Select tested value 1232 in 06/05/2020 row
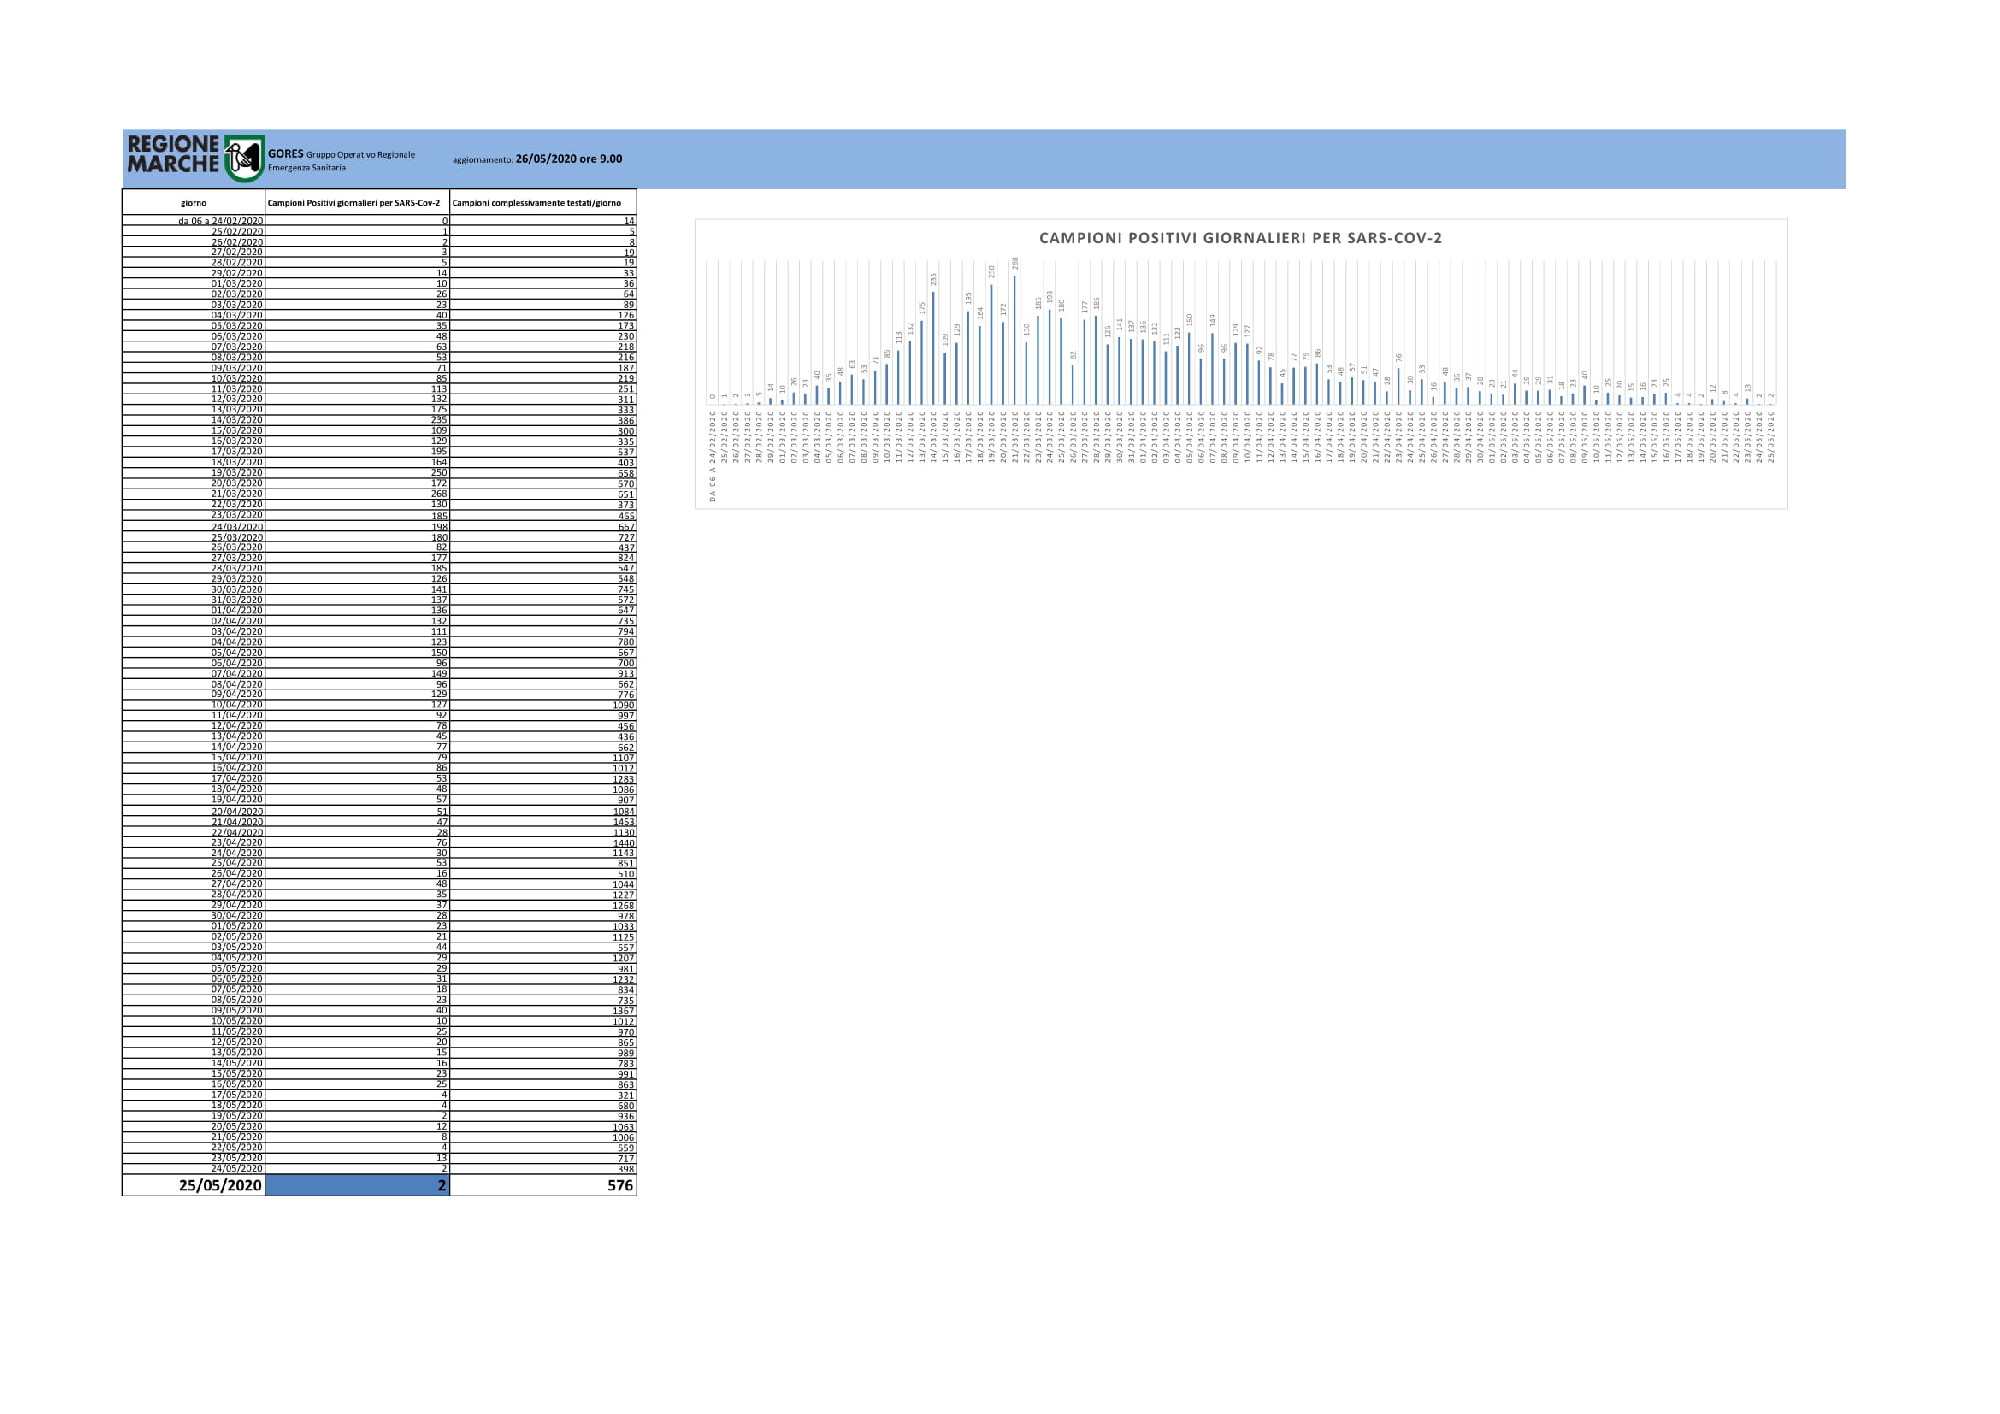This screenshot has width=2000, height=1414. pos(623,980)
